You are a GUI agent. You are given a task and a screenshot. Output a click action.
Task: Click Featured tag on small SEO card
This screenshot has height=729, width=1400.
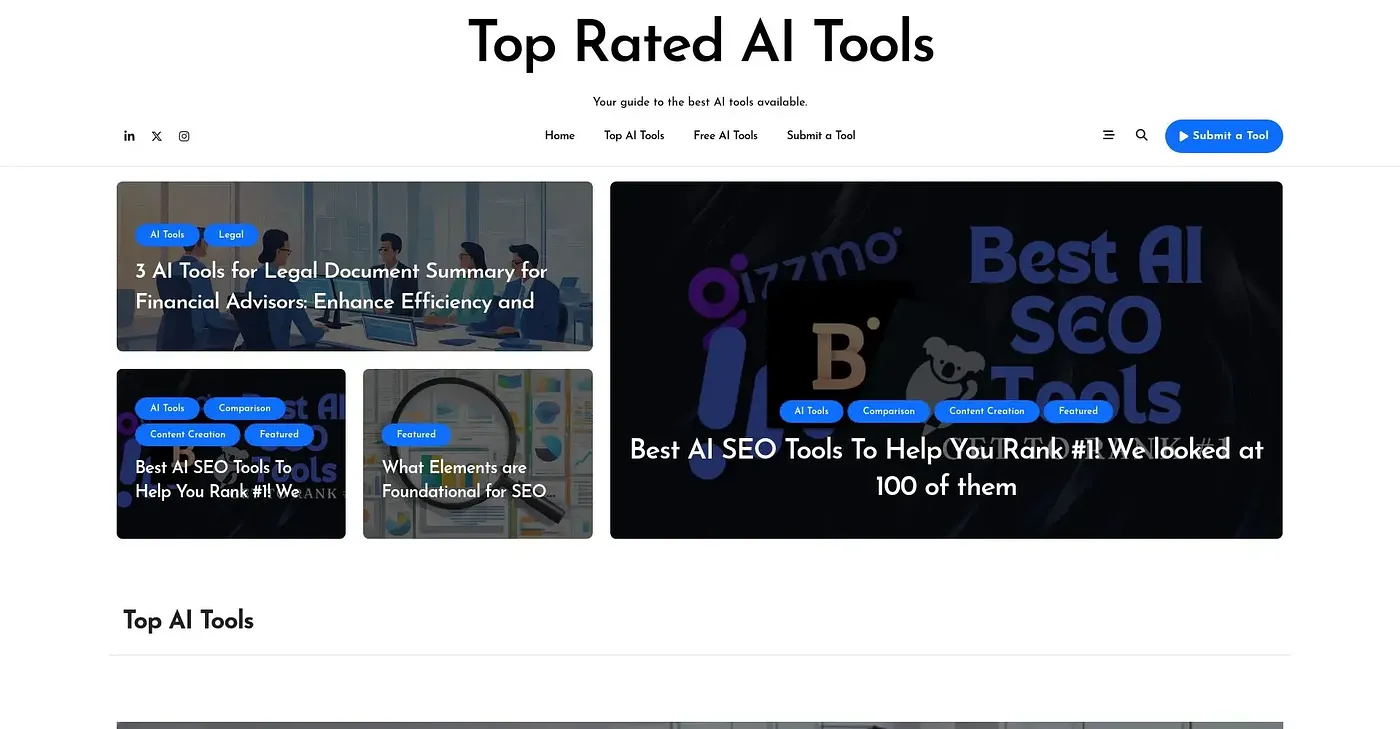[279, 434]
